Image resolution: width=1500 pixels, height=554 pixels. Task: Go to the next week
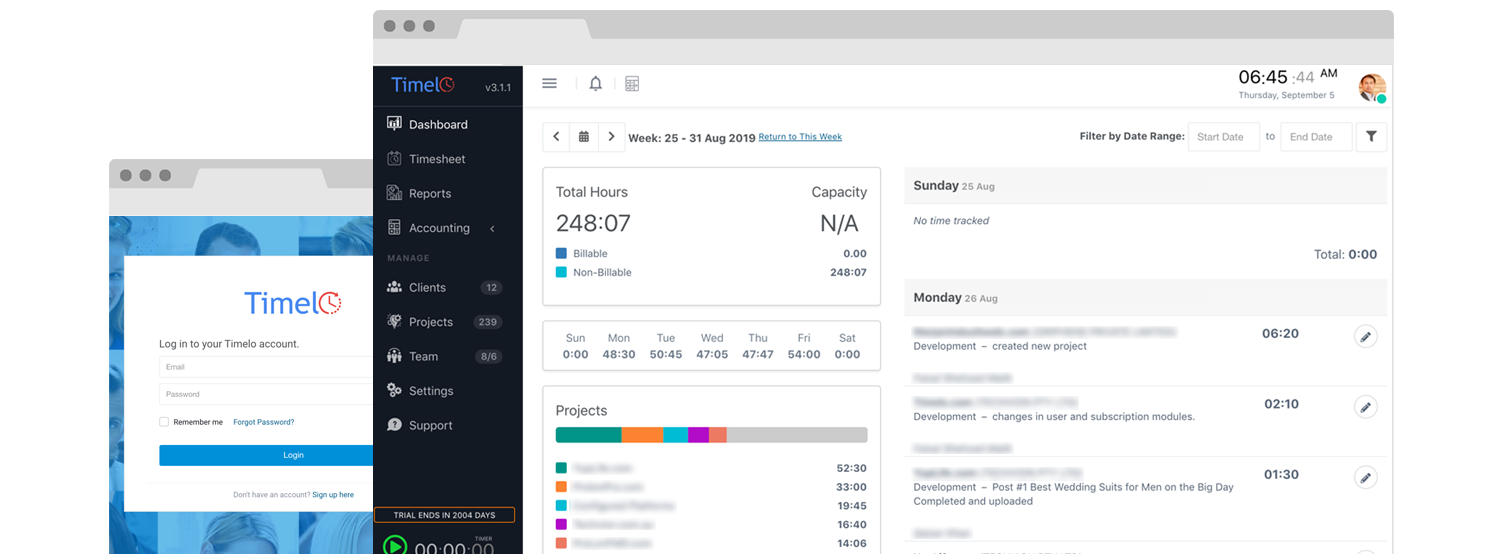[611, 137]
